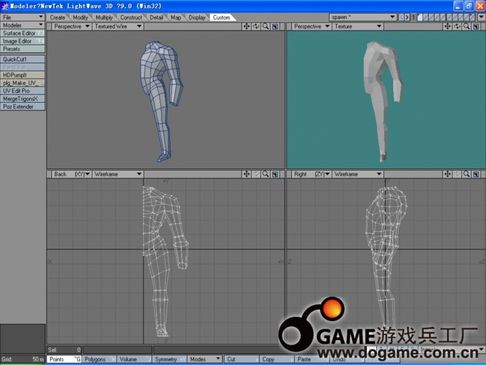Screen dimensions: 486x365
Task: Click zoom magnifier in top-left Perspective viewport
Action: pos(266,26)
